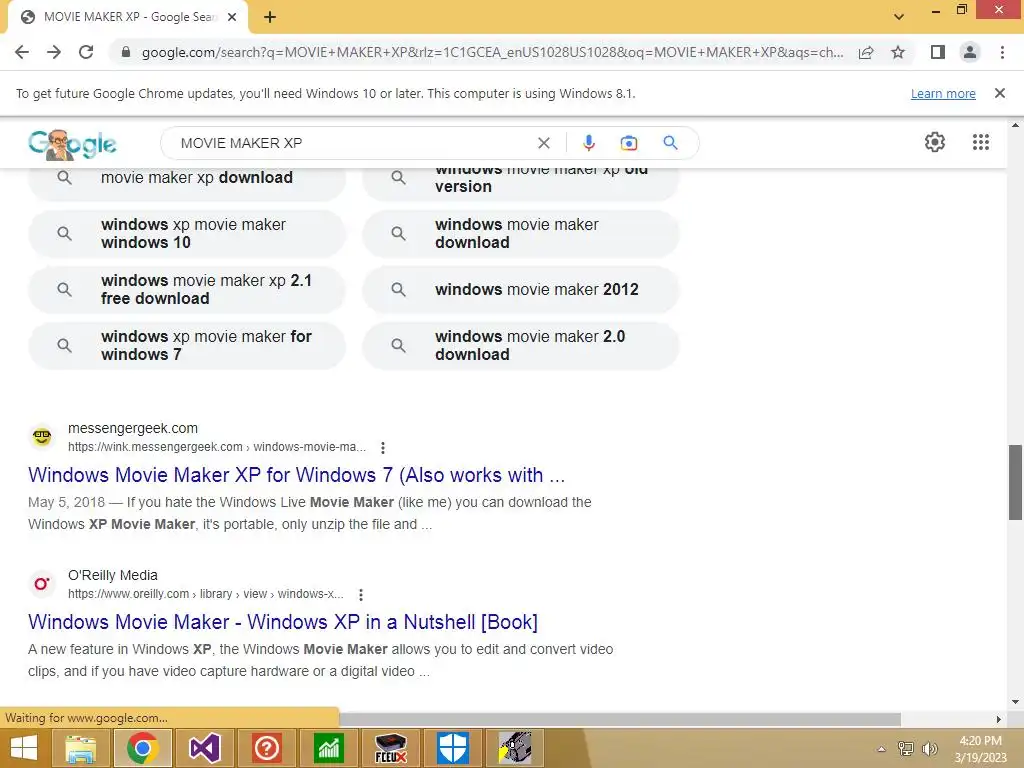Click the vertical scrollbar thumb
This screenshot has width=1024, height=768.
(1015, 482)
